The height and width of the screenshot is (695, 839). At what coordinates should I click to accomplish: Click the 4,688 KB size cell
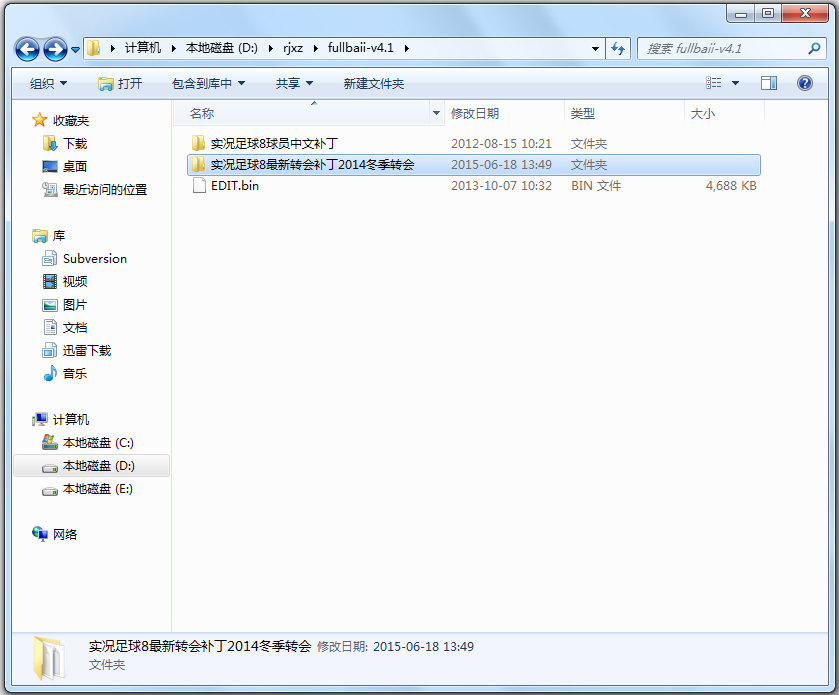731,186
